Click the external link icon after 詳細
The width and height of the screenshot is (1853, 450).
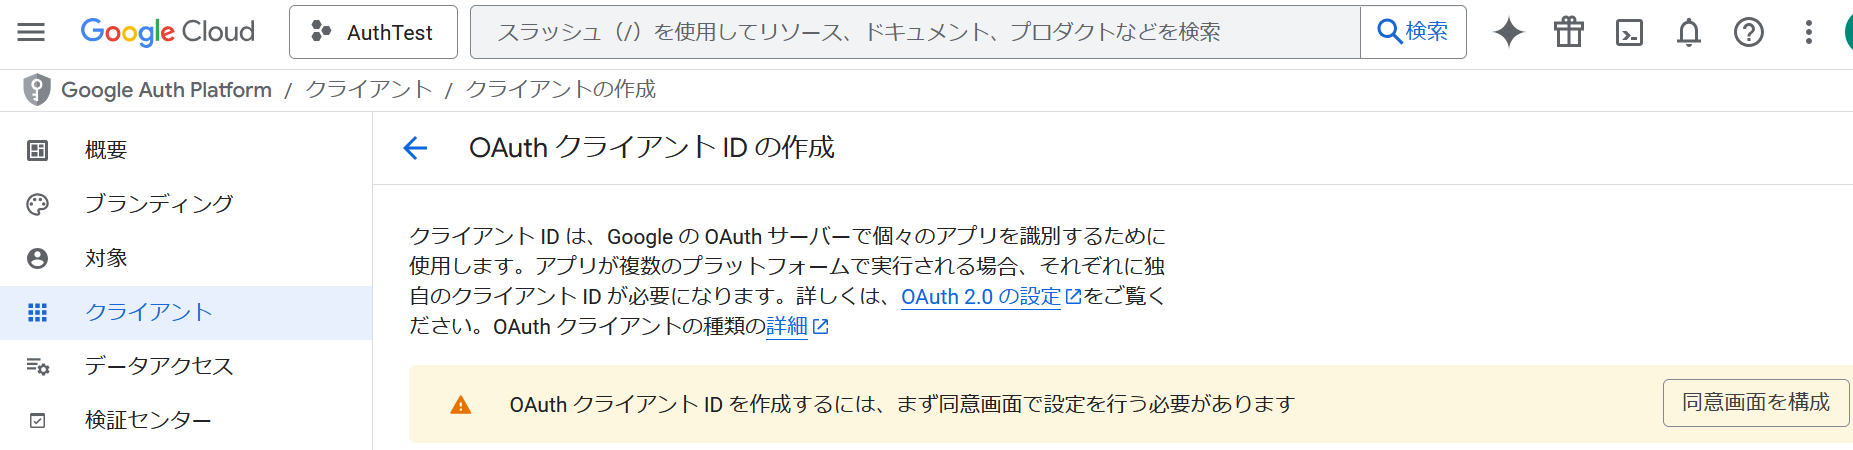pyautogui.click(x=821, y=327)
